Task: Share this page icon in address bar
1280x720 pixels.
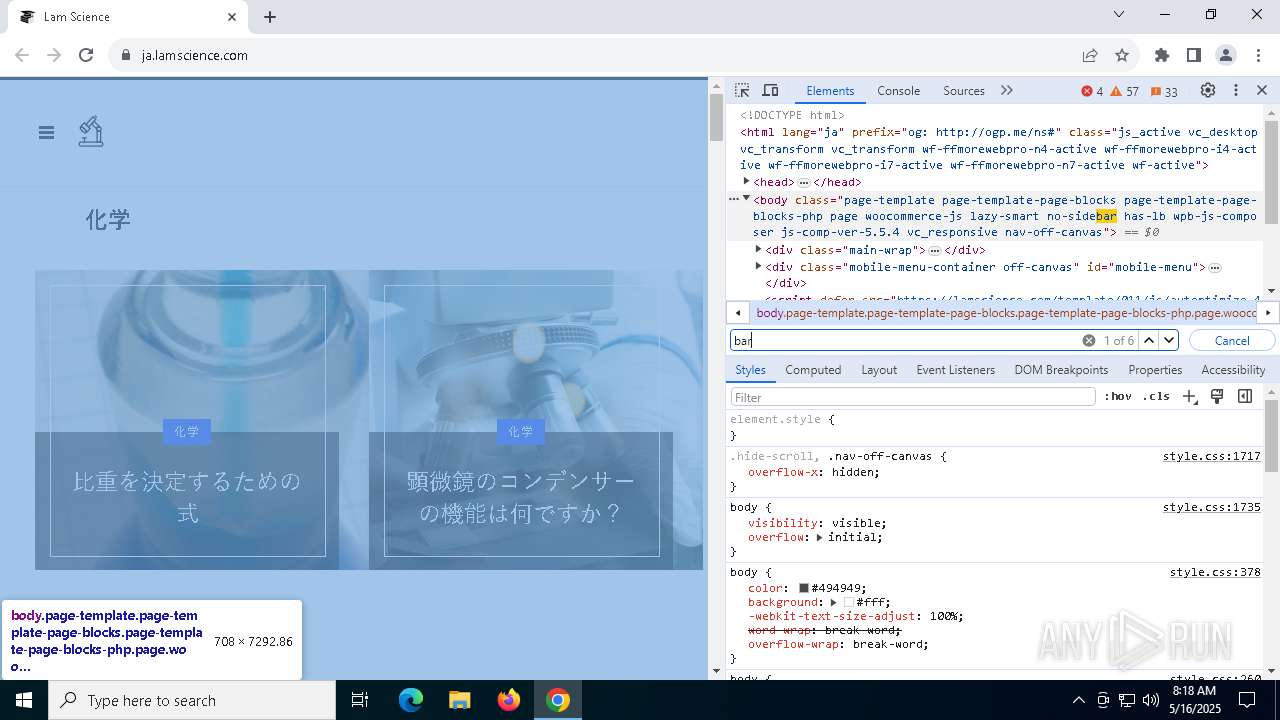Action: [x=1090, y=55]
